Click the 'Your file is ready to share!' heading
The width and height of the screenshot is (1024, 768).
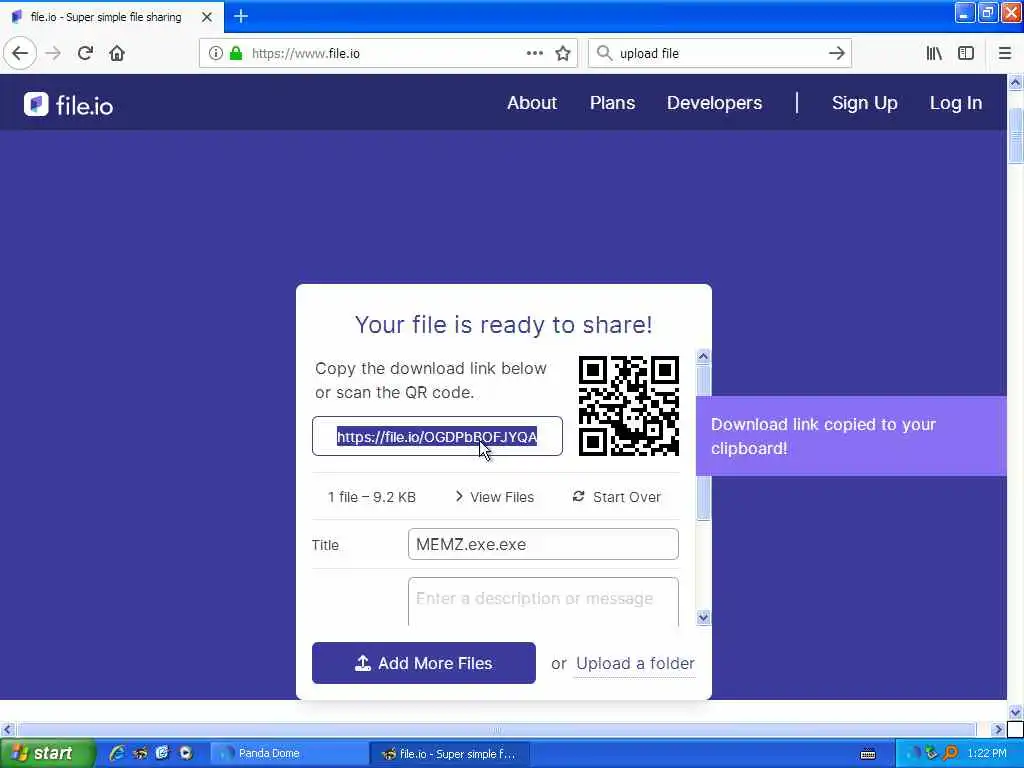504,325
